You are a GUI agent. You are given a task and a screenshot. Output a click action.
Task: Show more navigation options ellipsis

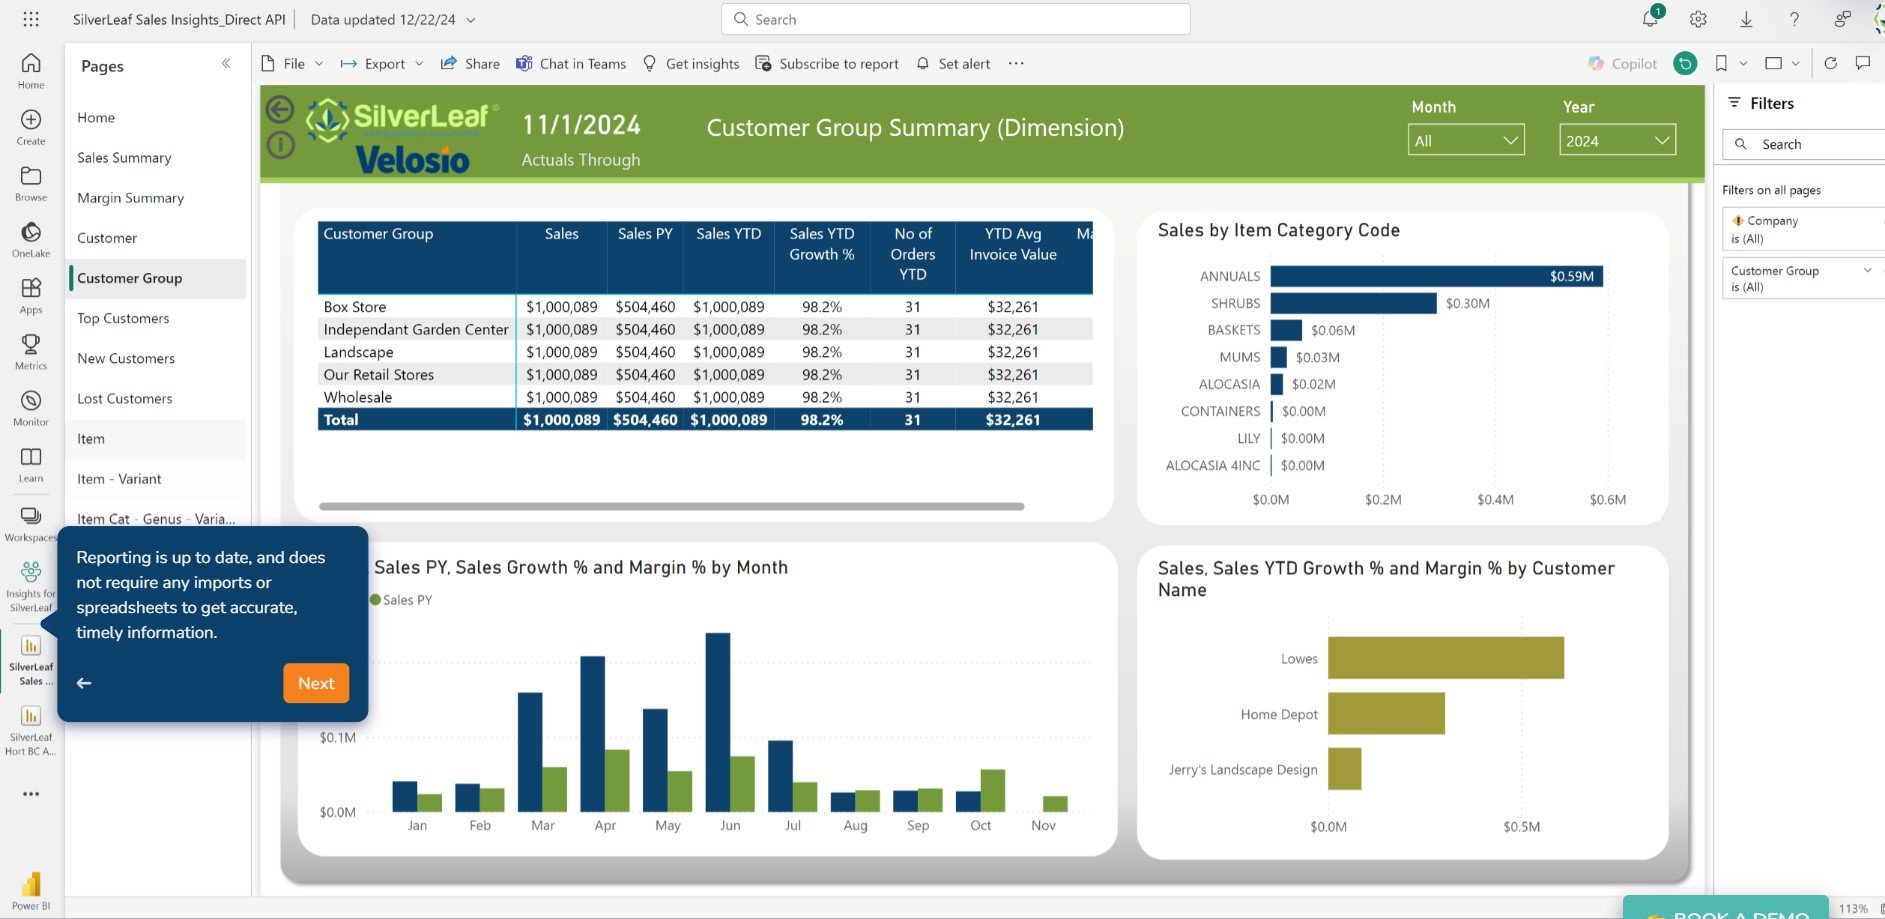tap(31, 794)
